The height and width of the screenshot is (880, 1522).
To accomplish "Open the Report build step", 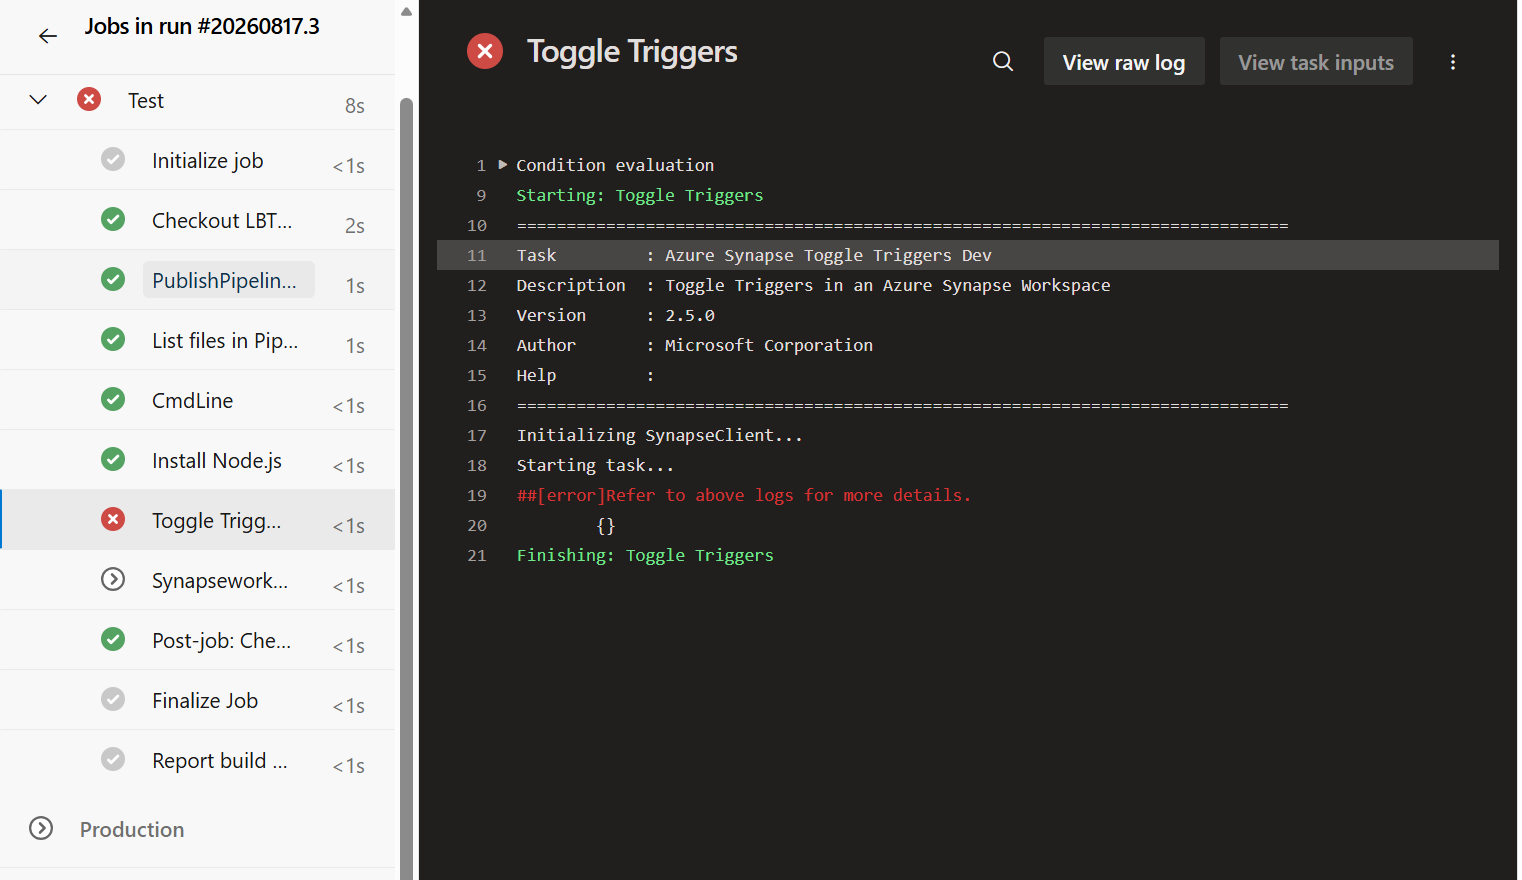I will [198, 760].
